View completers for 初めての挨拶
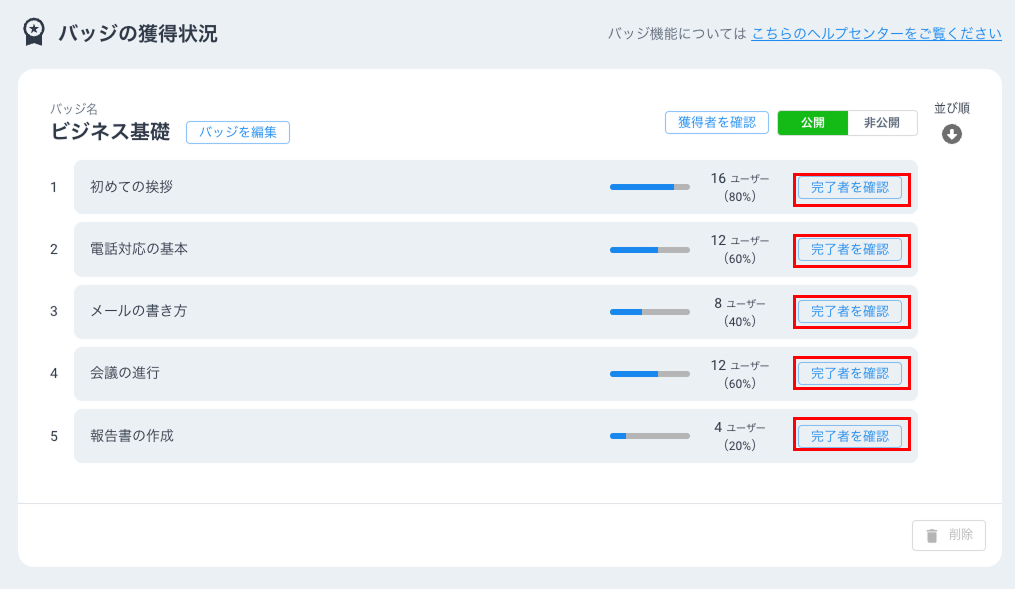The image size is (1015, 589). 850,187
